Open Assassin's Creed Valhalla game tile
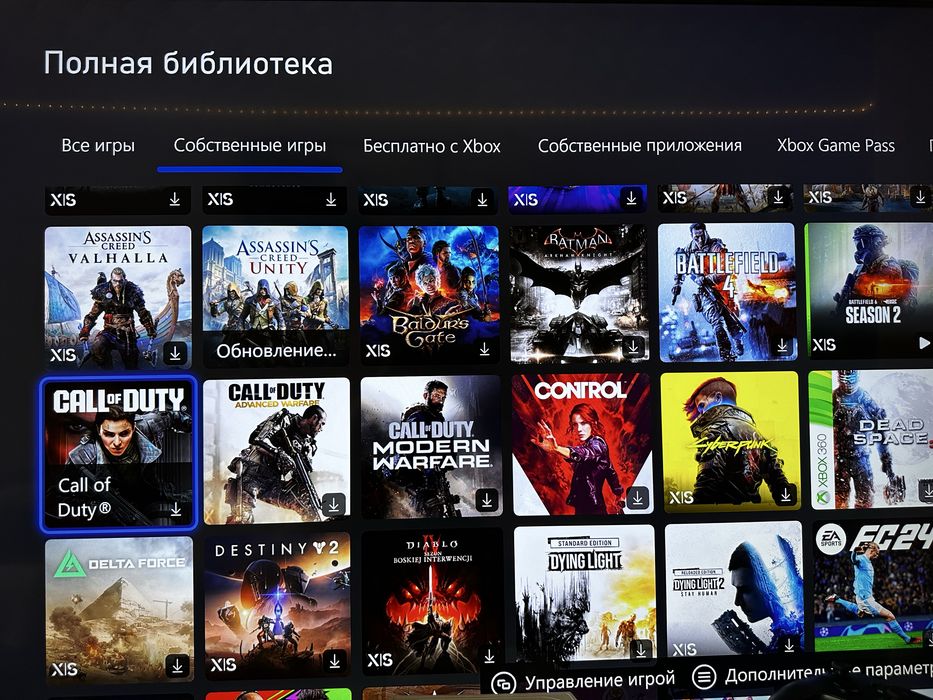 (118, 297)
